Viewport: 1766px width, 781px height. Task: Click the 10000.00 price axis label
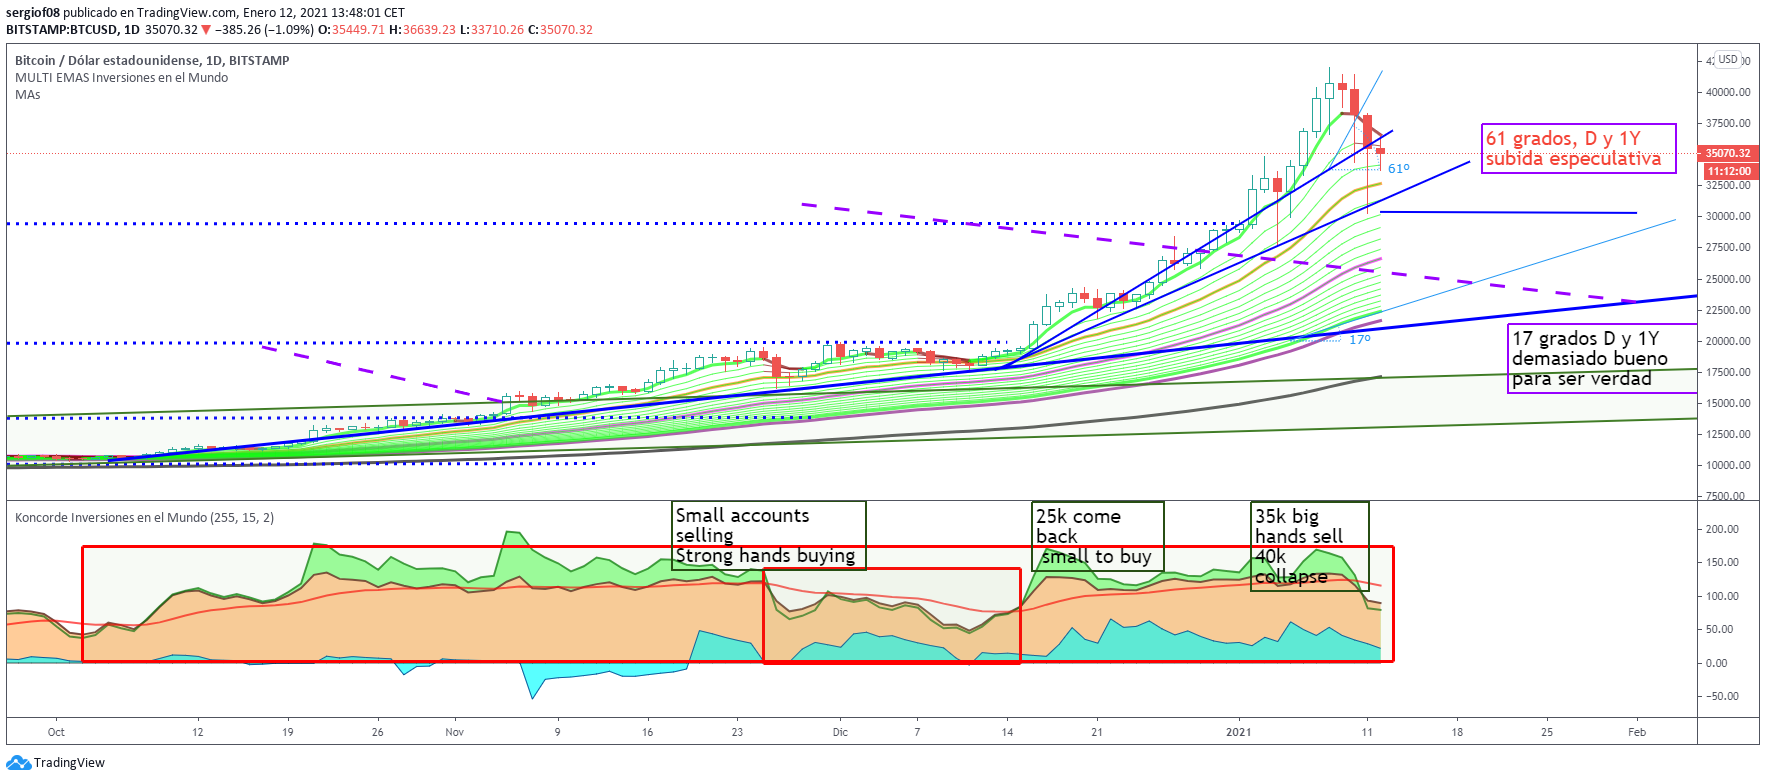1728,465
